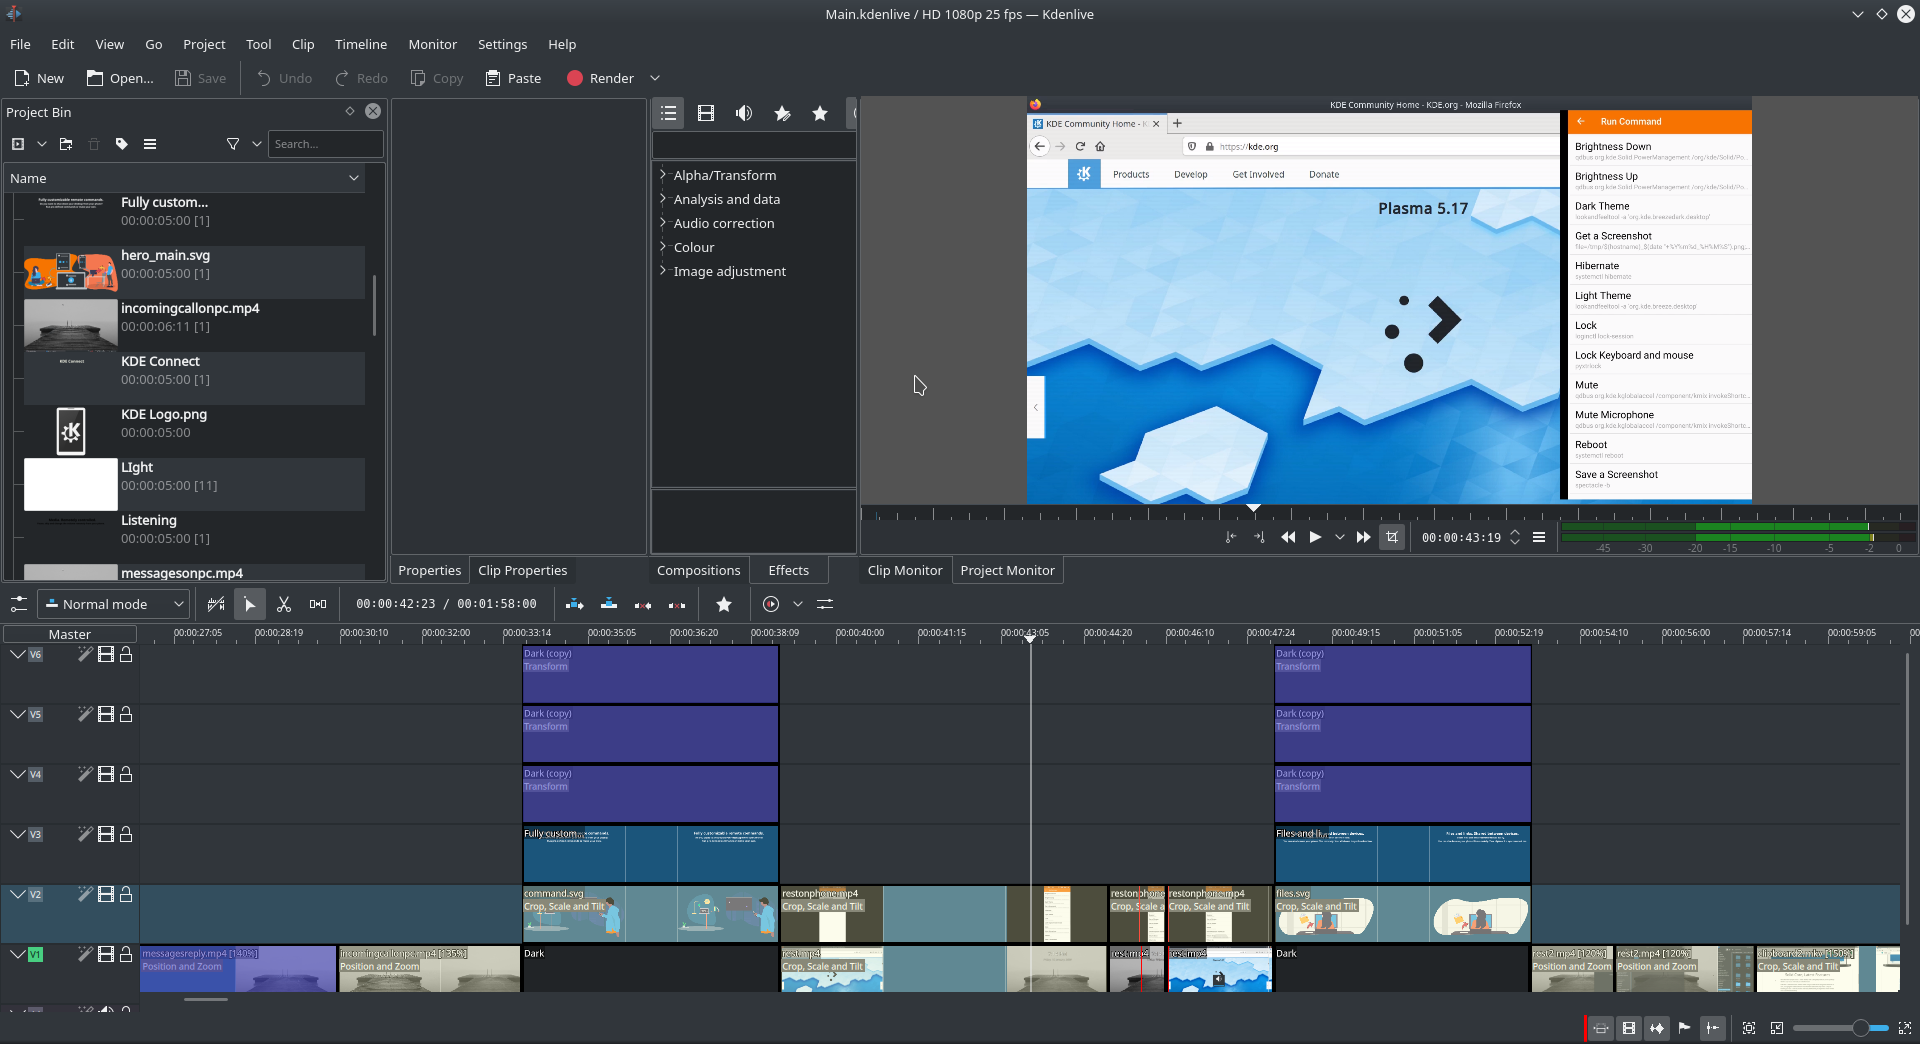
Task: Toggle show markers flag in status bar
Action: (x=1685, y=1028)
